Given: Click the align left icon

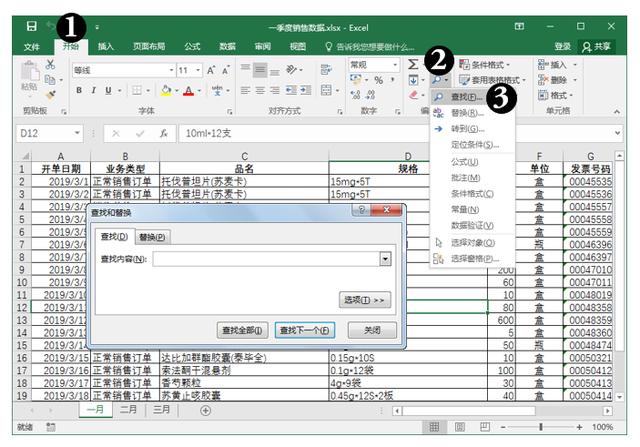Looking at the screenshot, I should click(x=245, y=90).
